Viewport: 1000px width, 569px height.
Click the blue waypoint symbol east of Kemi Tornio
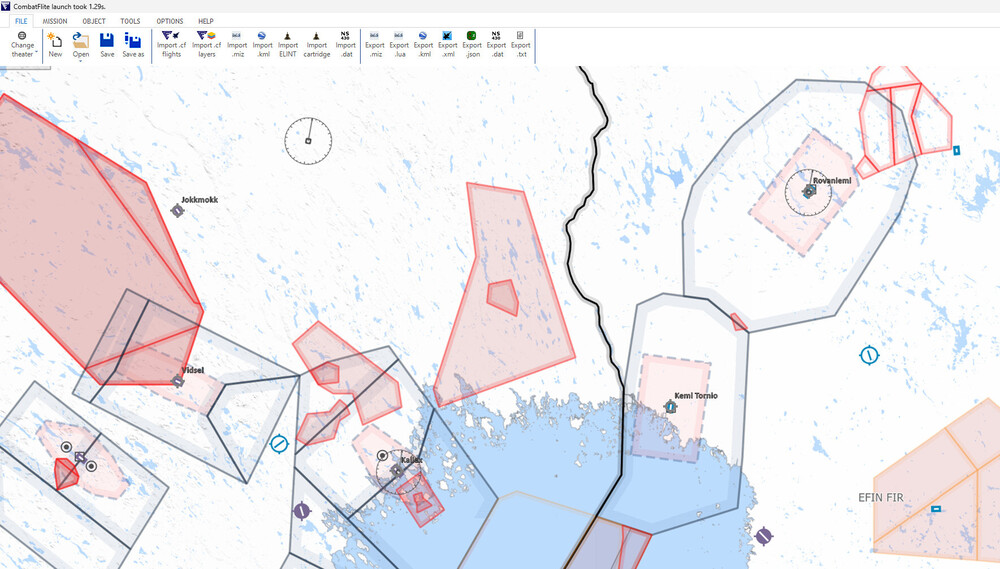coord(869,355)
